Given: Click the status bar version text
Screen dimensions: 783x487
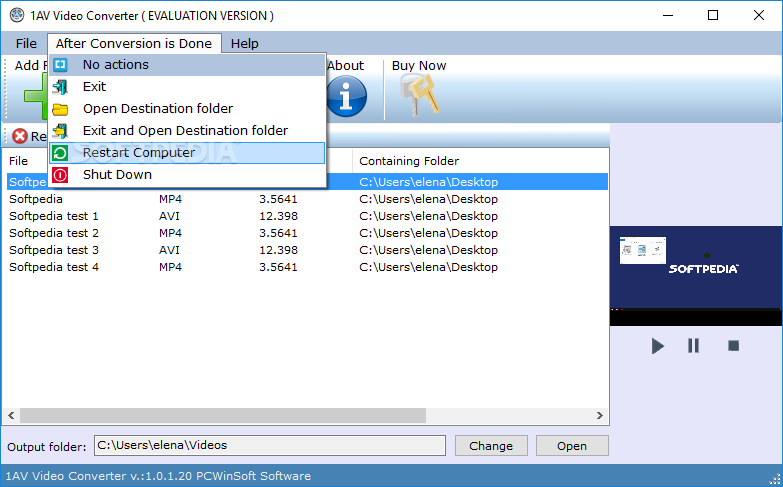Looking at the screenshot, I should point(158,476).
